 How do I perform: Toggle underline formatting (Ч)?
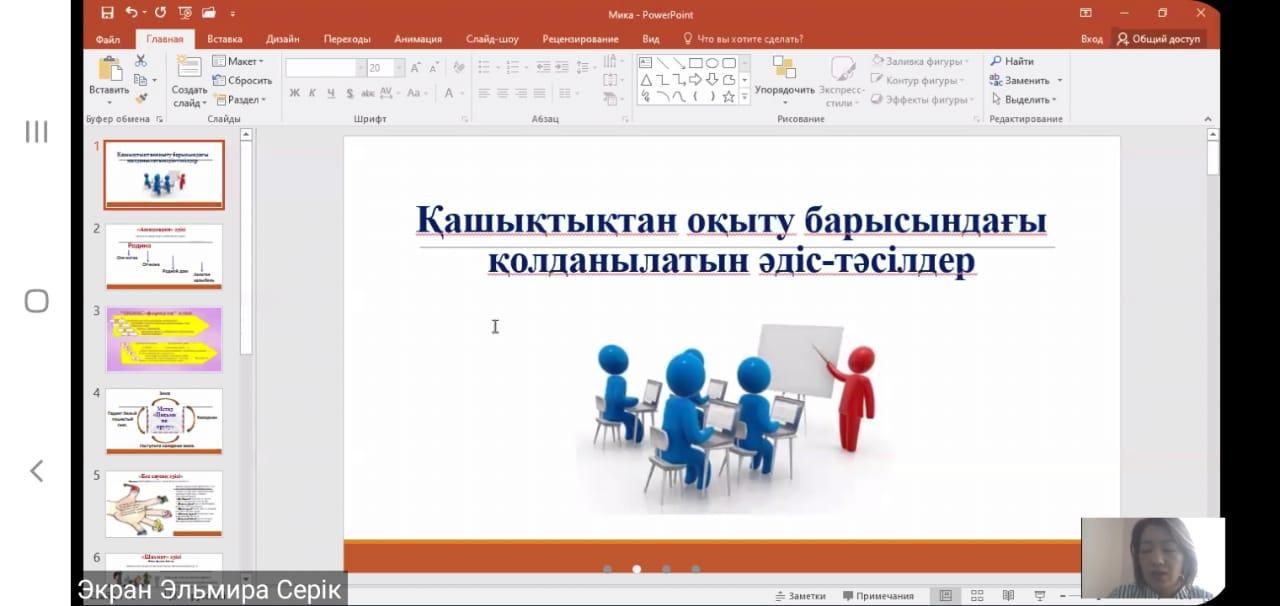331,93
